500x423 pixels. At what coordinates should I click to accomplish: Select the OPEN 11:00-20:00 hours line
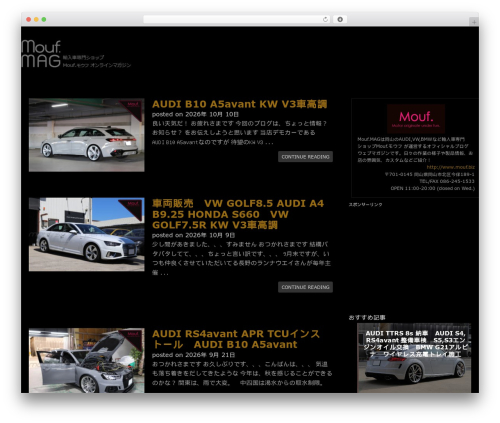click(x=433, y=188)
